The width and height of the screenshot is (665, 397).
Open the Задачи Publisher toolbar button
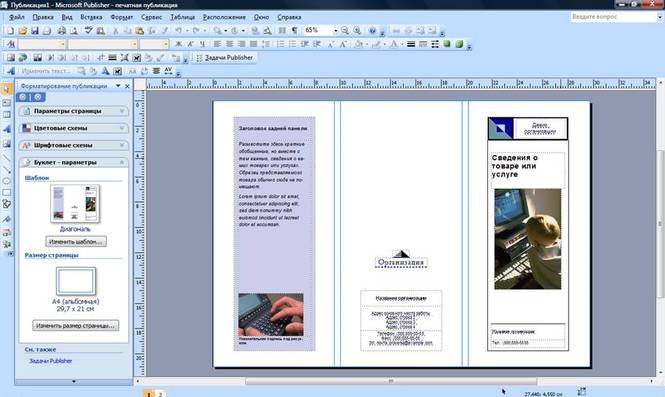(x=225, y=58)
